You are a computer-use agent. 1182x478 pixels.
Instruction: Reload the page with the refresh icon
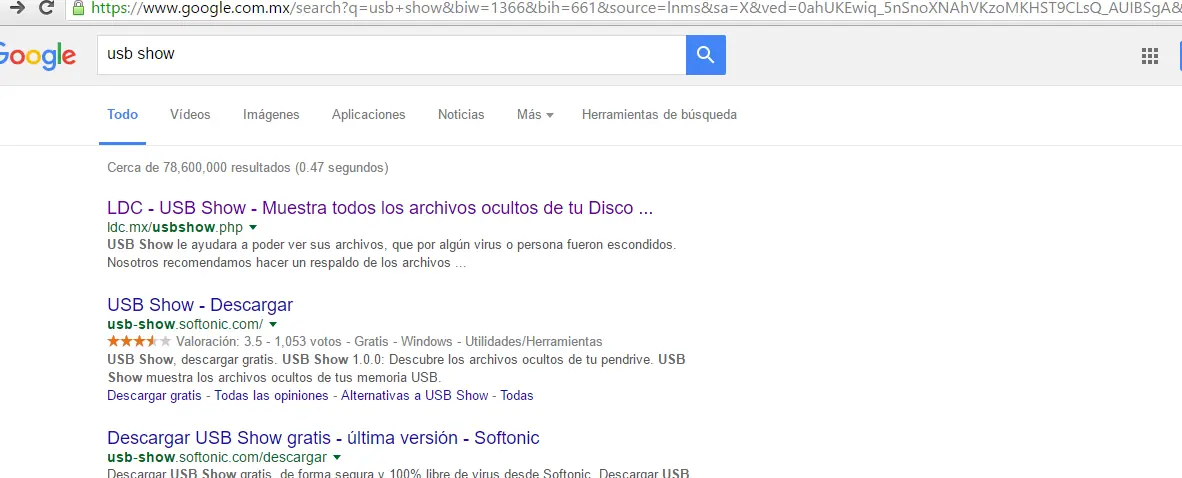(x=46, y=8)
